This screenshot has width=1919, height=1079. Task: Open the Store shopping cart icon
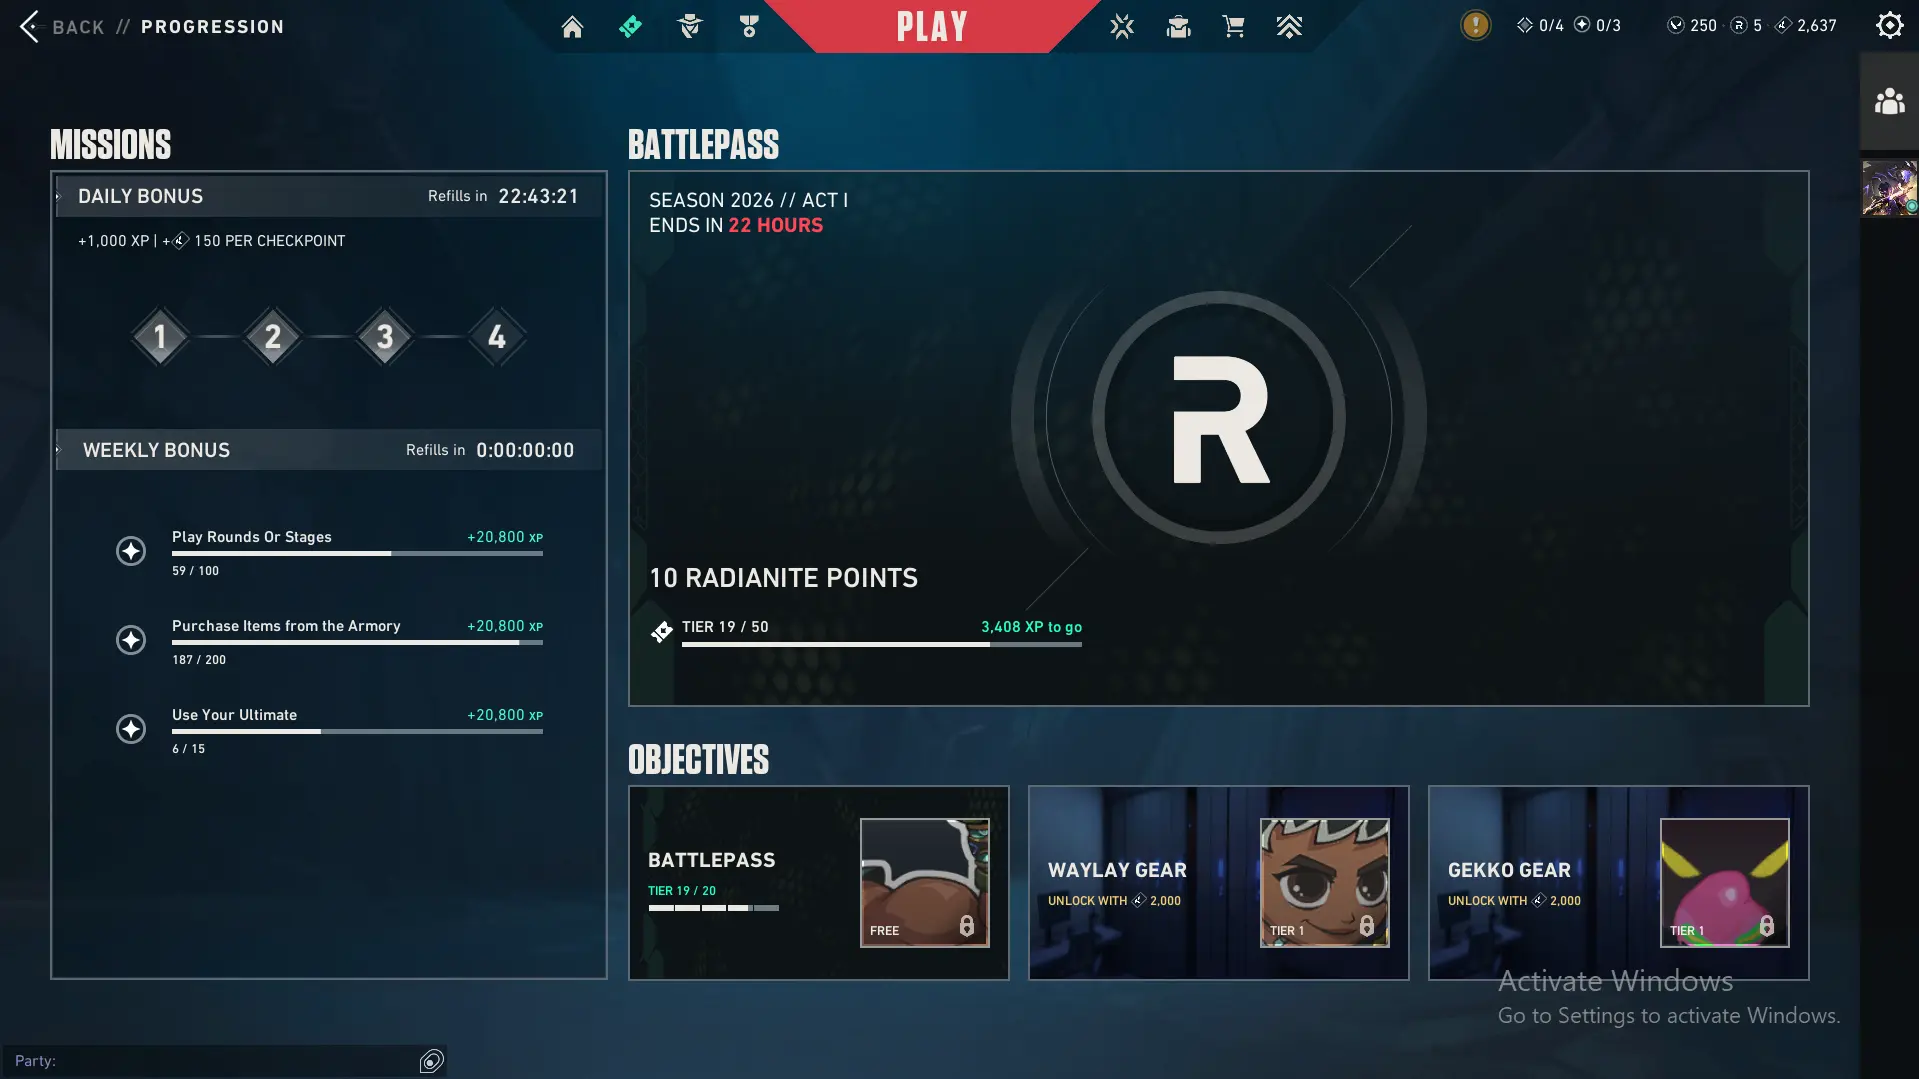(1234, 27)
